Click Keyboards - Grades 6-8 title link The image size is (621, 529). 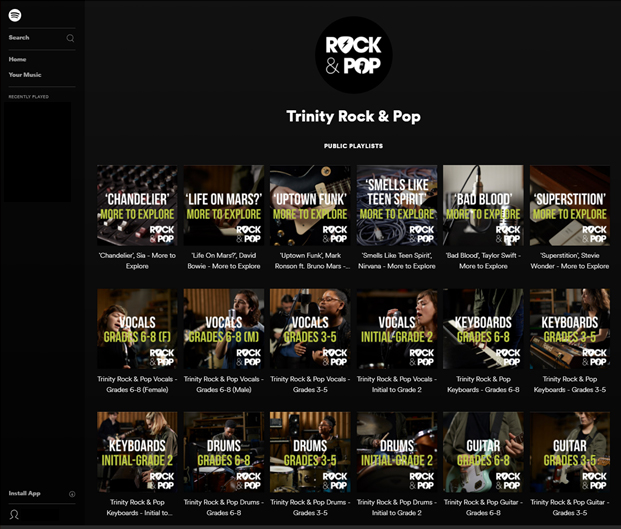pyautogui.click(x=483, y=384)
